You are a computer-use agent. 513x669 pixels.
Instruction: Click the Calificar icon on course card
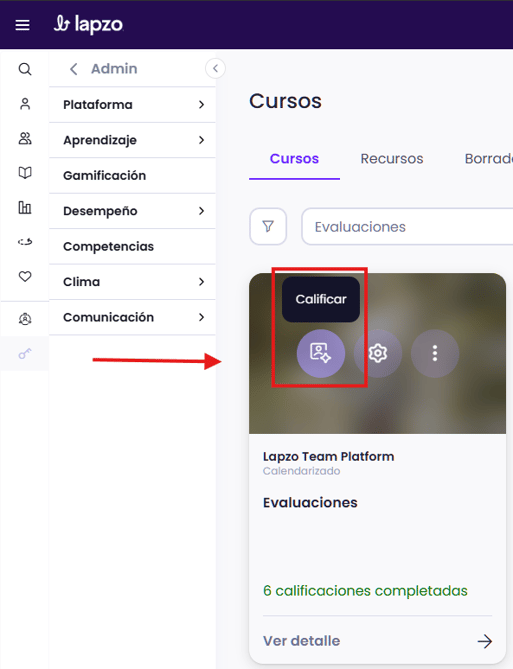pyautogui.click(x=321, y=353)
